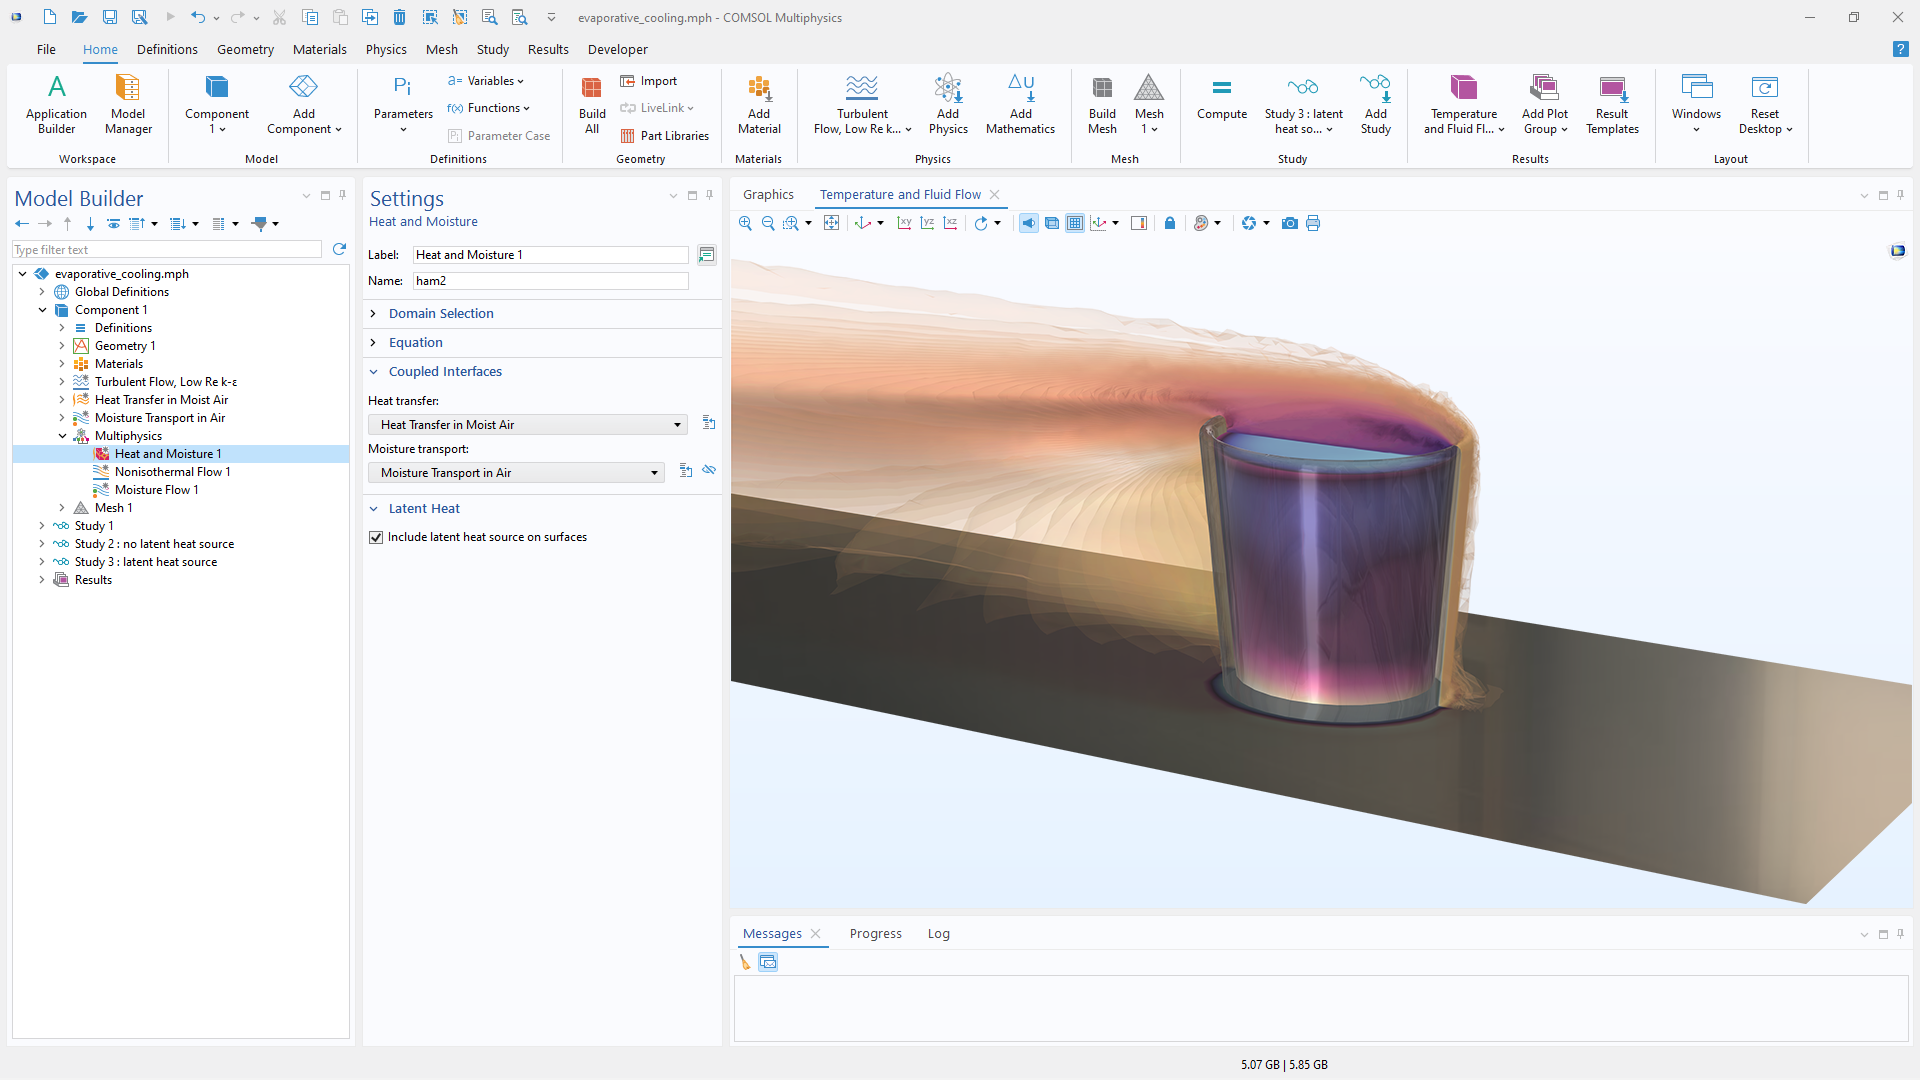The width and height of the screenshot is (1920, 1080).
Task: Open the color theme palette dropdown
Action: click(1216, 223)
